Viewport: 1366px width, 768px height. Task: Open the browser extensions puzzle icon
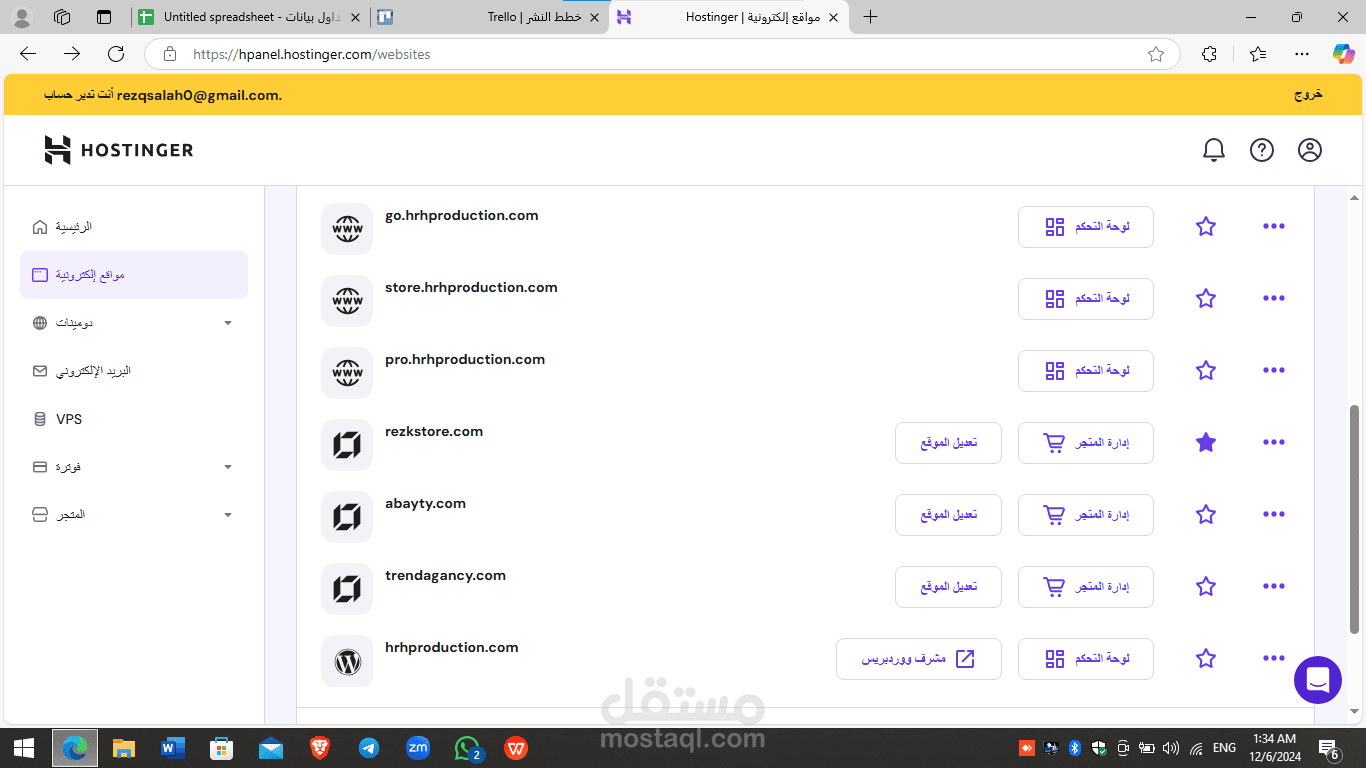pyautogui.click(x=1209, y=54)
